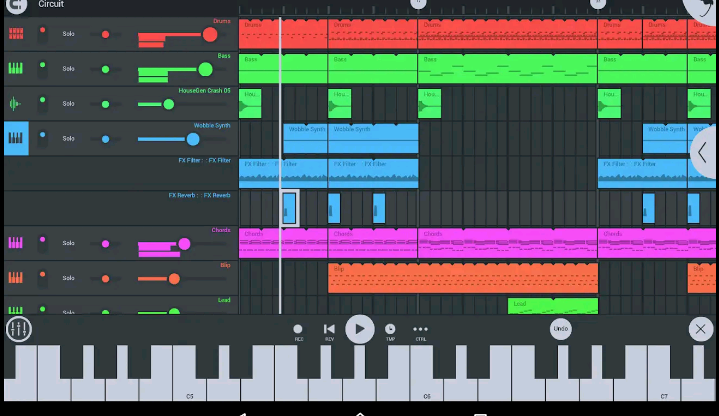Select the long Blip clip

point(463,278)
